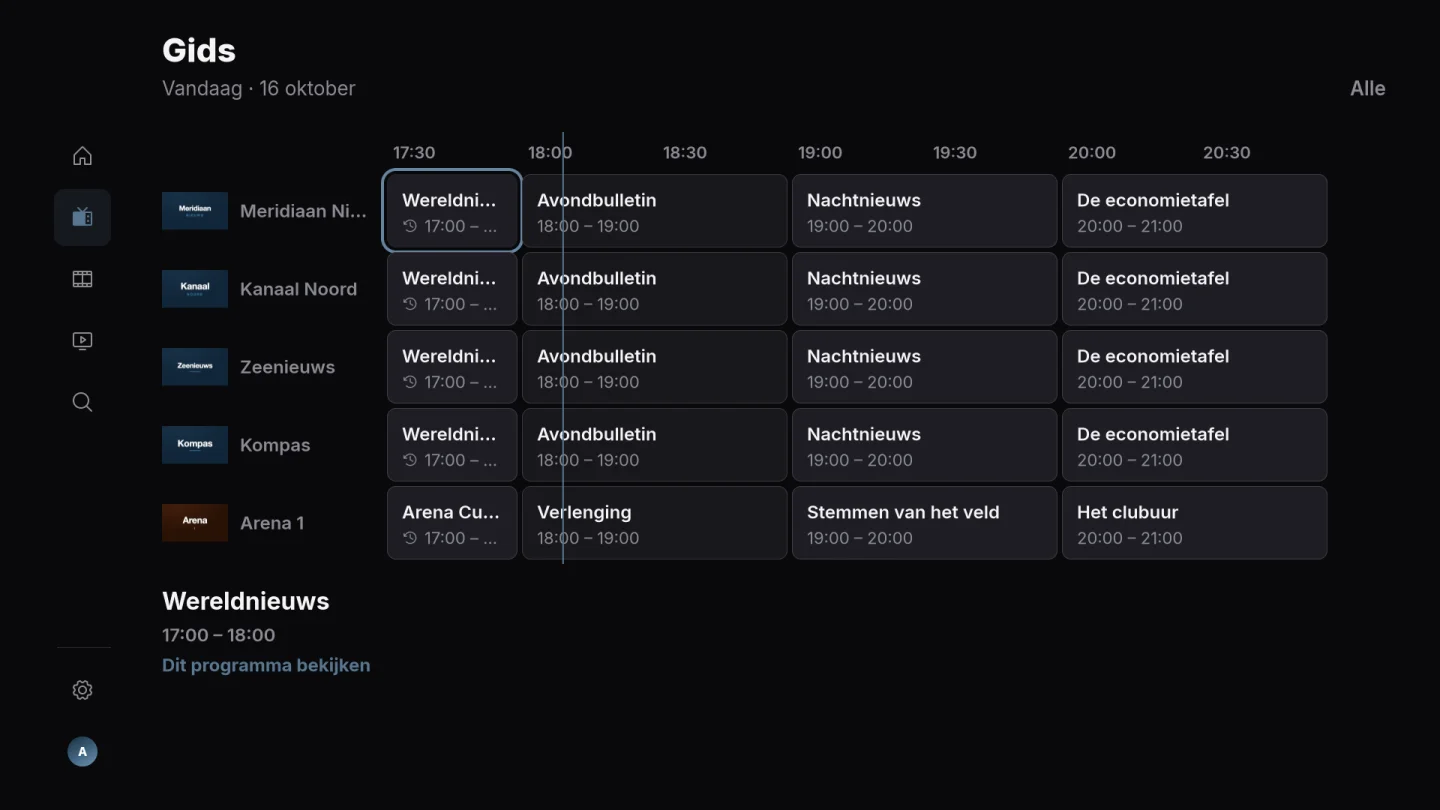Viewport: 1440px width, 810px height.
Task: Select Avondbulletin on the Kompas row
Action: (x=655, y=445)
